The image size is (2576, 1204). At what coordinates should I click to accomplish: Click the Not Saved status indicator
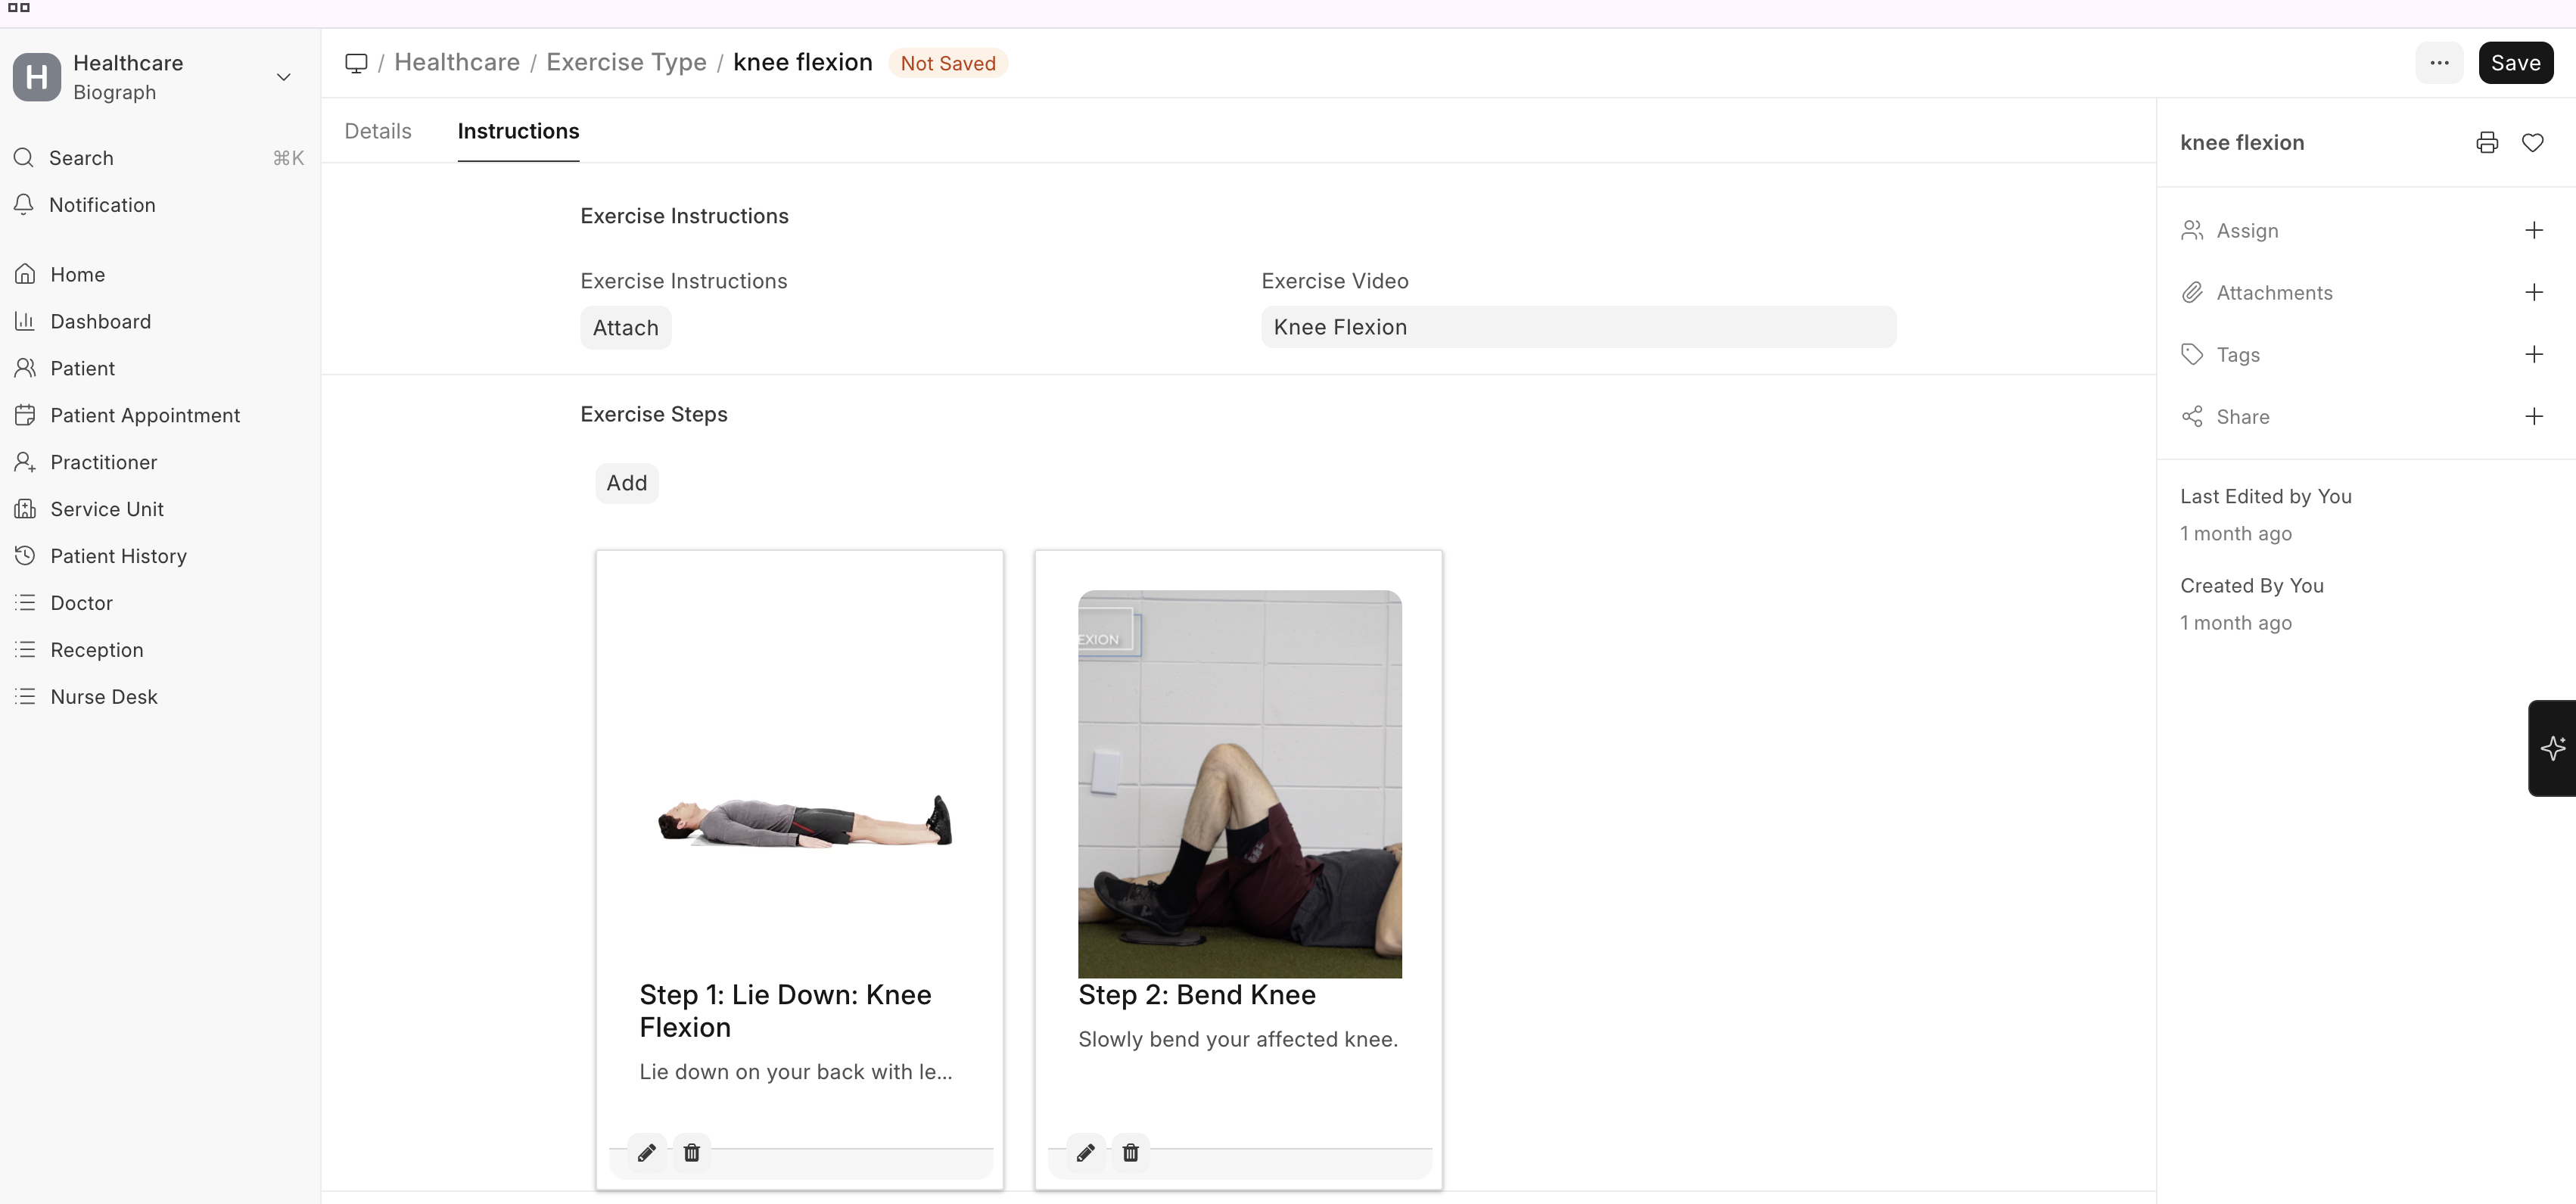click(x=947, y=62)
